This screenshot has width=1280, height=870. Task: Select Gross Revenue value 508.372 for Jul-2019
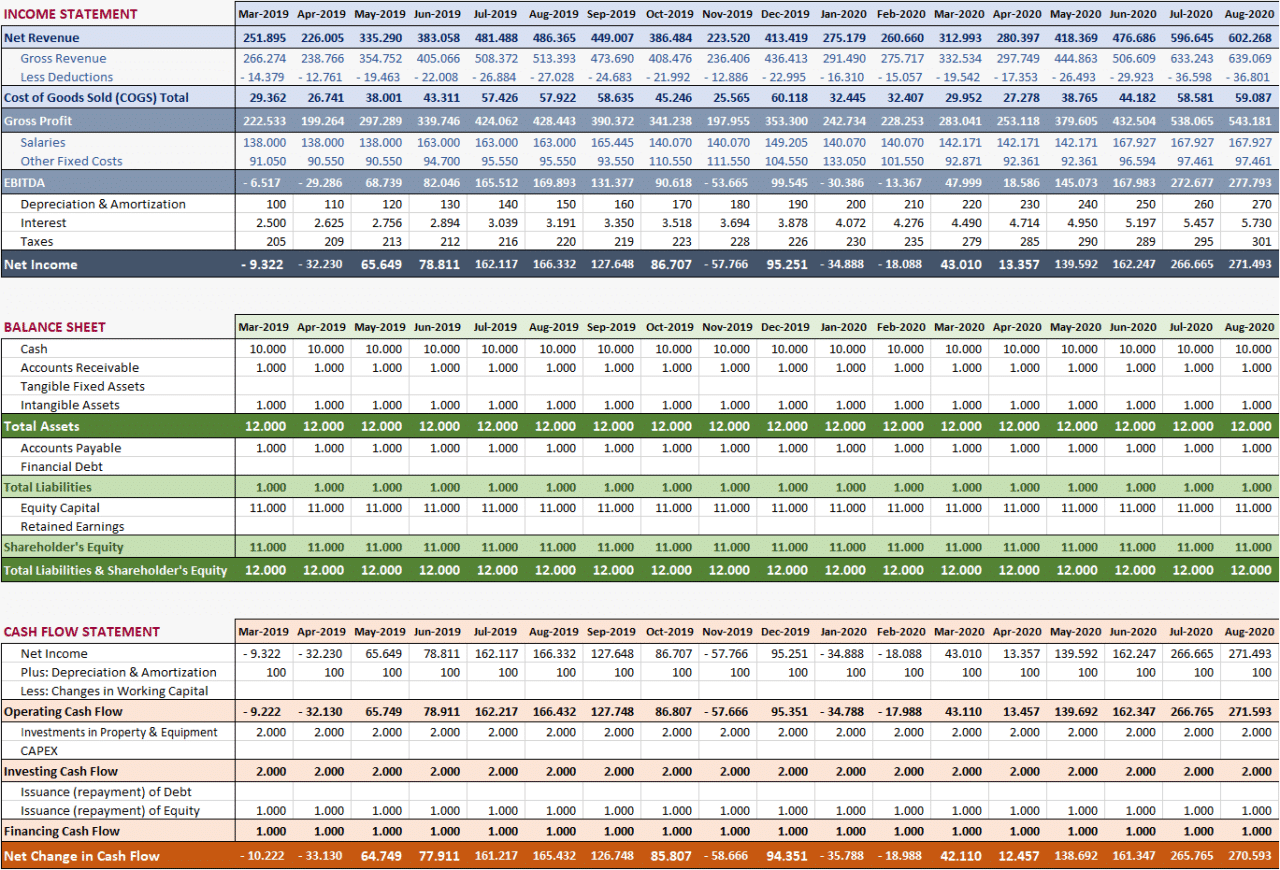pyautogui.click(x=497, y=59)
